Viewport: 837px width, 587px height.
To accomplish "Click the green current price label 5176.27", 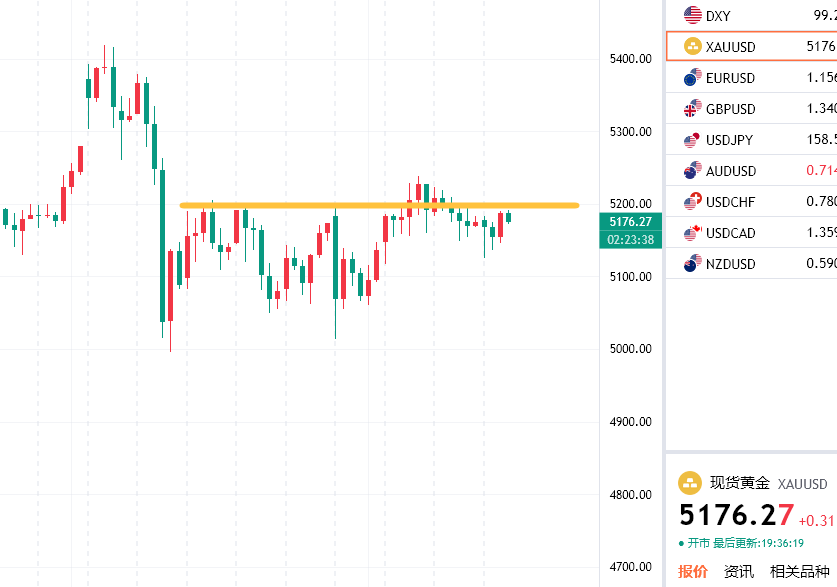I will (x=630, y=222).
